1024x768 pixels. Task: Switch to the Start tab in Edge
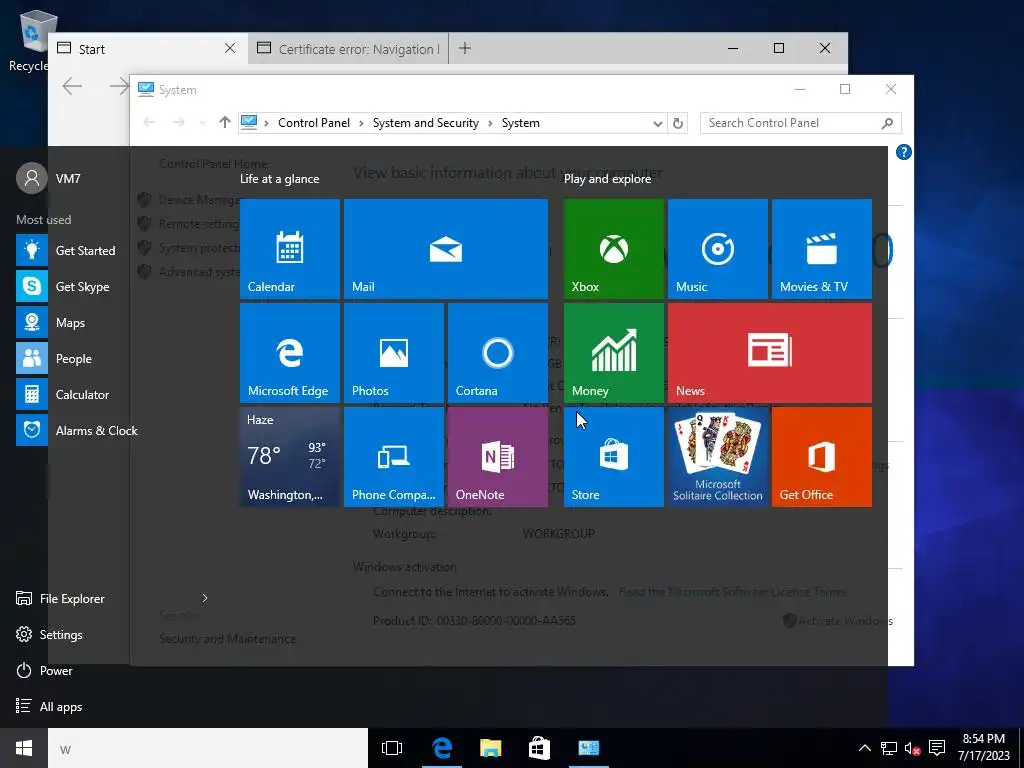click(x=148, y=48)
